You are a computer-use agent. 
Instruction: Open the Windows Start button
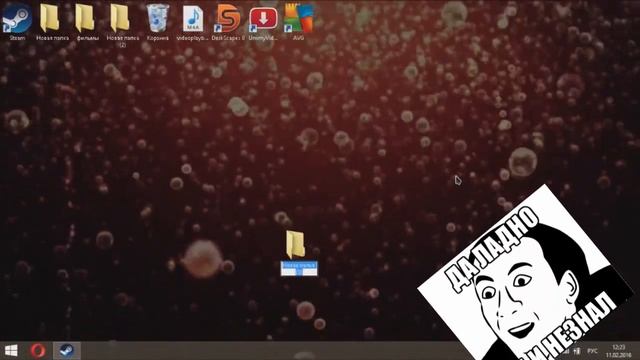pos(11,351)
